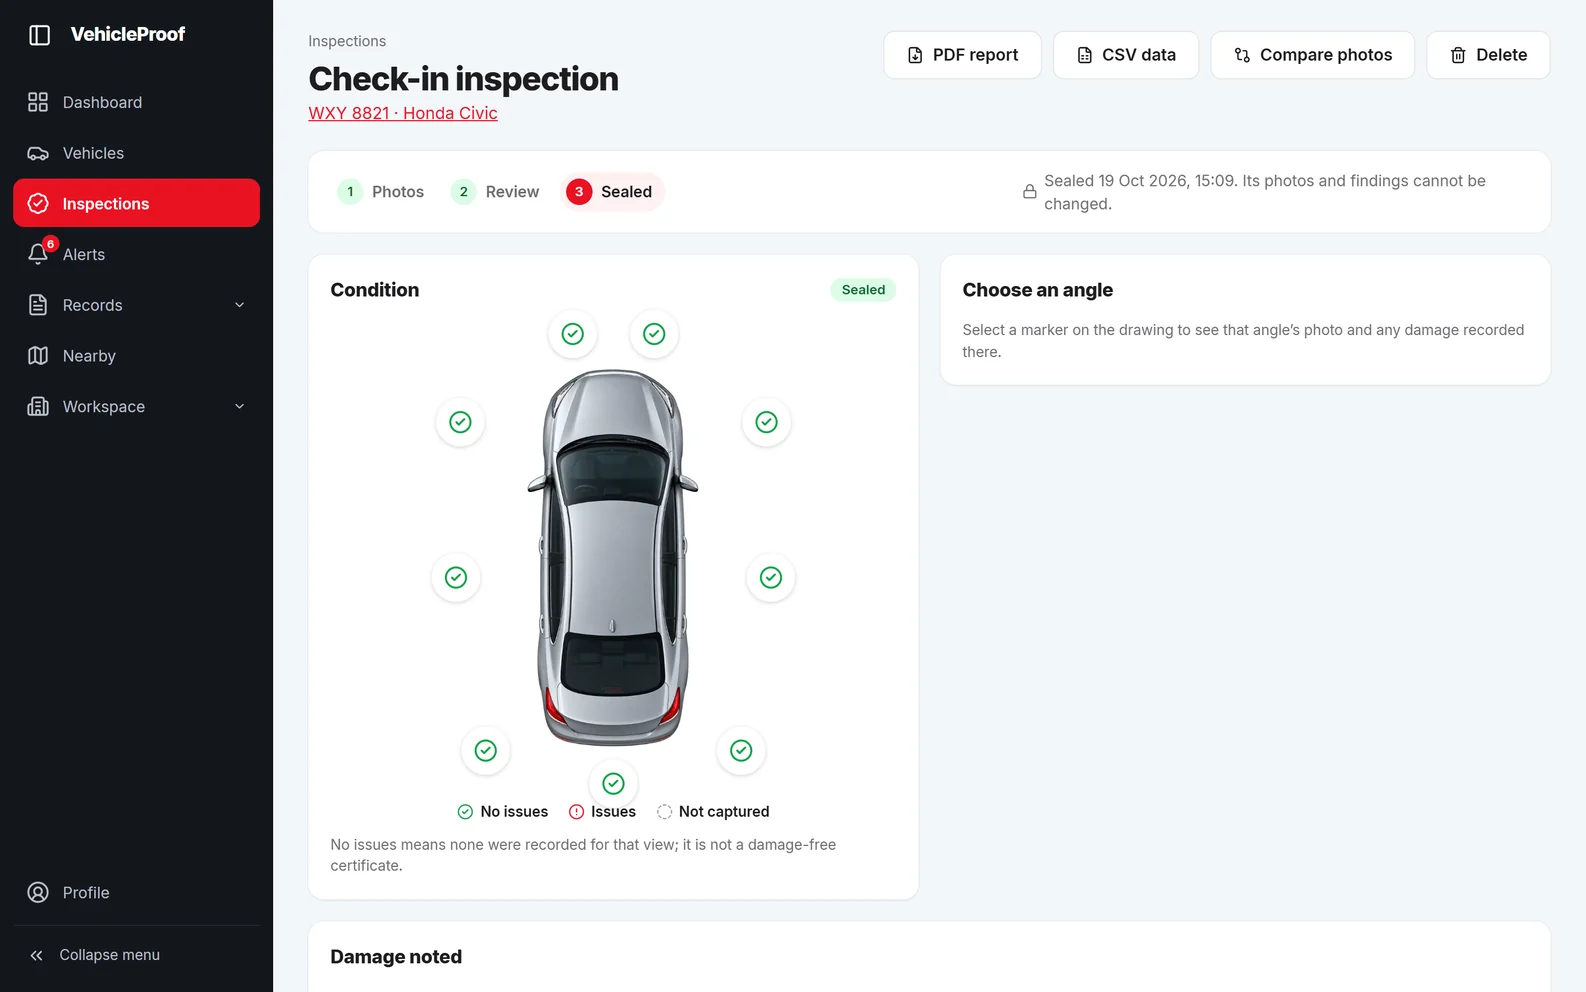Screen dimensions: 1586x992
Task: Collapse the sidebar menu
Action: 136,955
